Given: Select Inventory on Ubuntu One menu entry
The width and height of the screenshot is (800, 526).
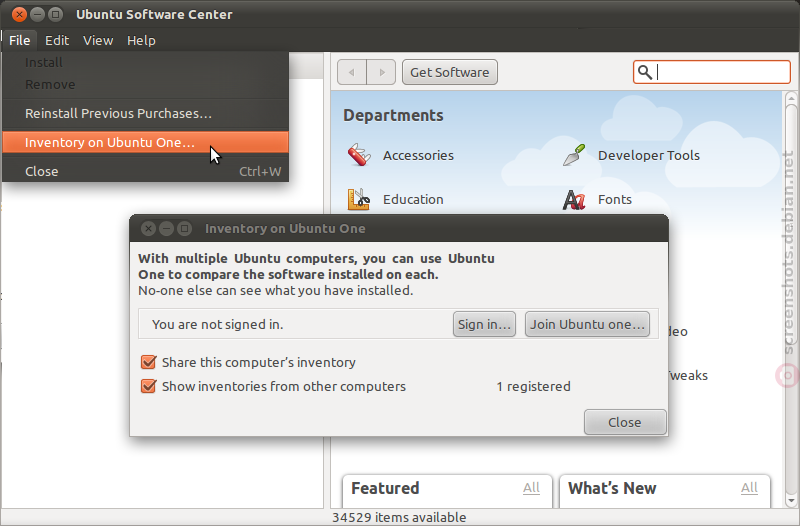Looking at the screenshot, I should [x=145, y=142].
